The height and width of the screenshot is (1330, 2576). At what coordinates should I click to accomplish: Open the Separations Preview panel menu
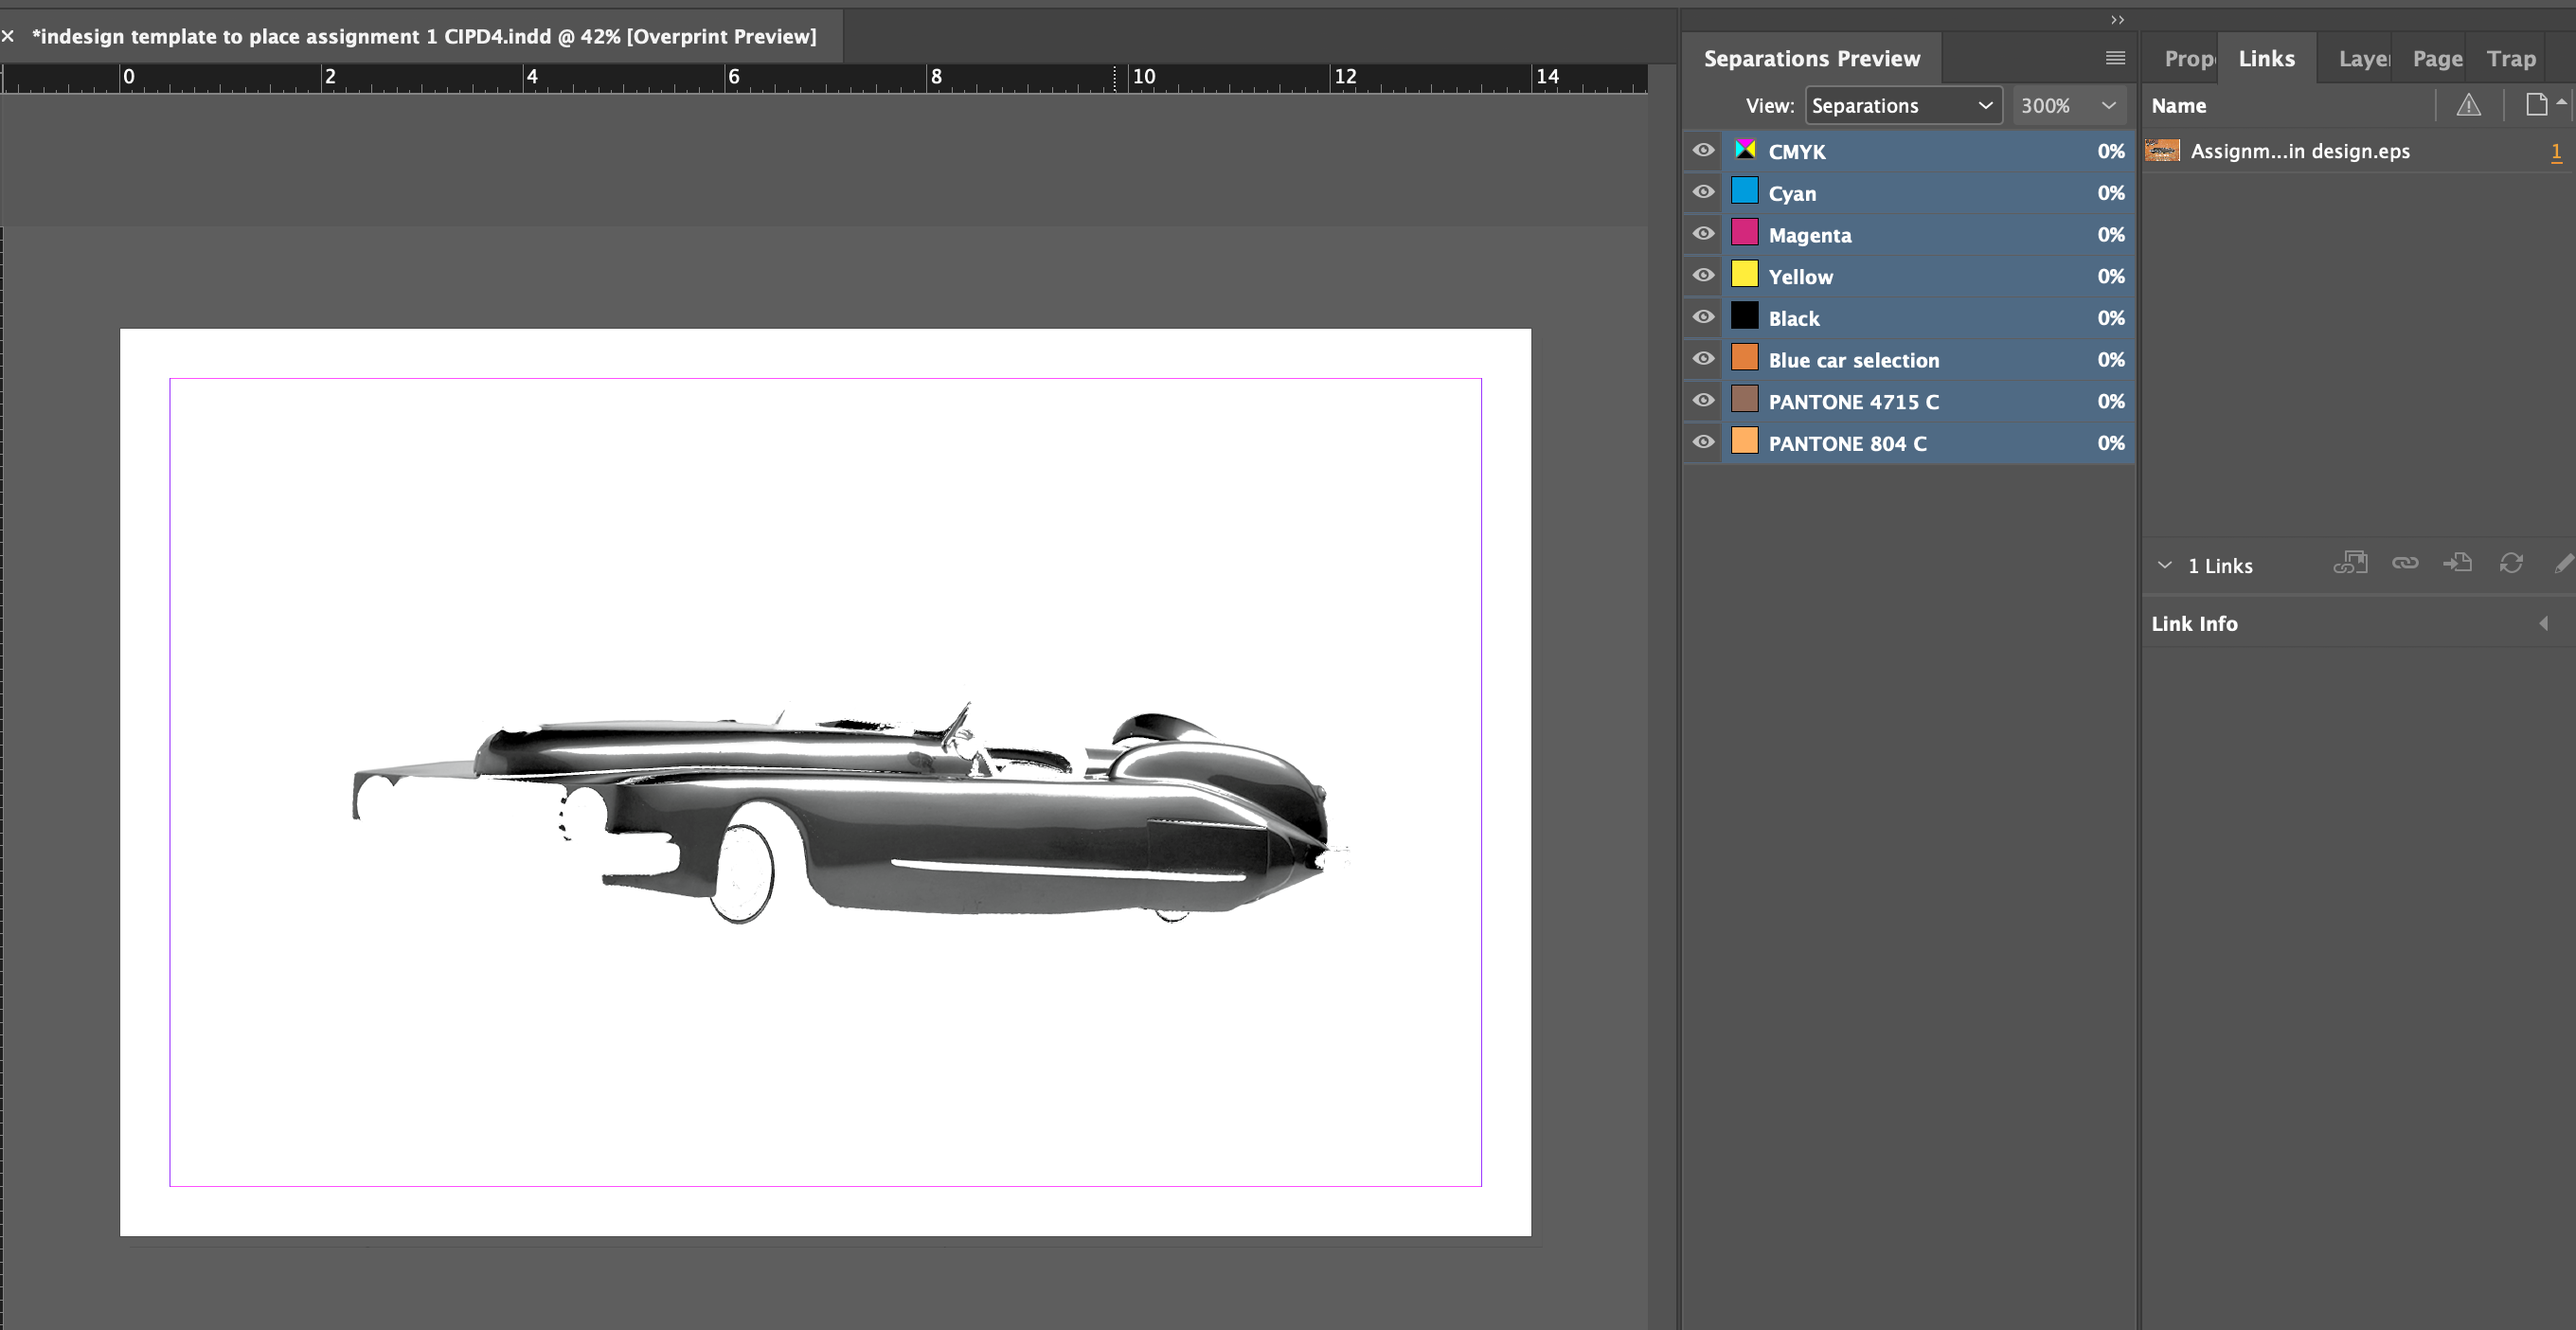point(2114,57)
